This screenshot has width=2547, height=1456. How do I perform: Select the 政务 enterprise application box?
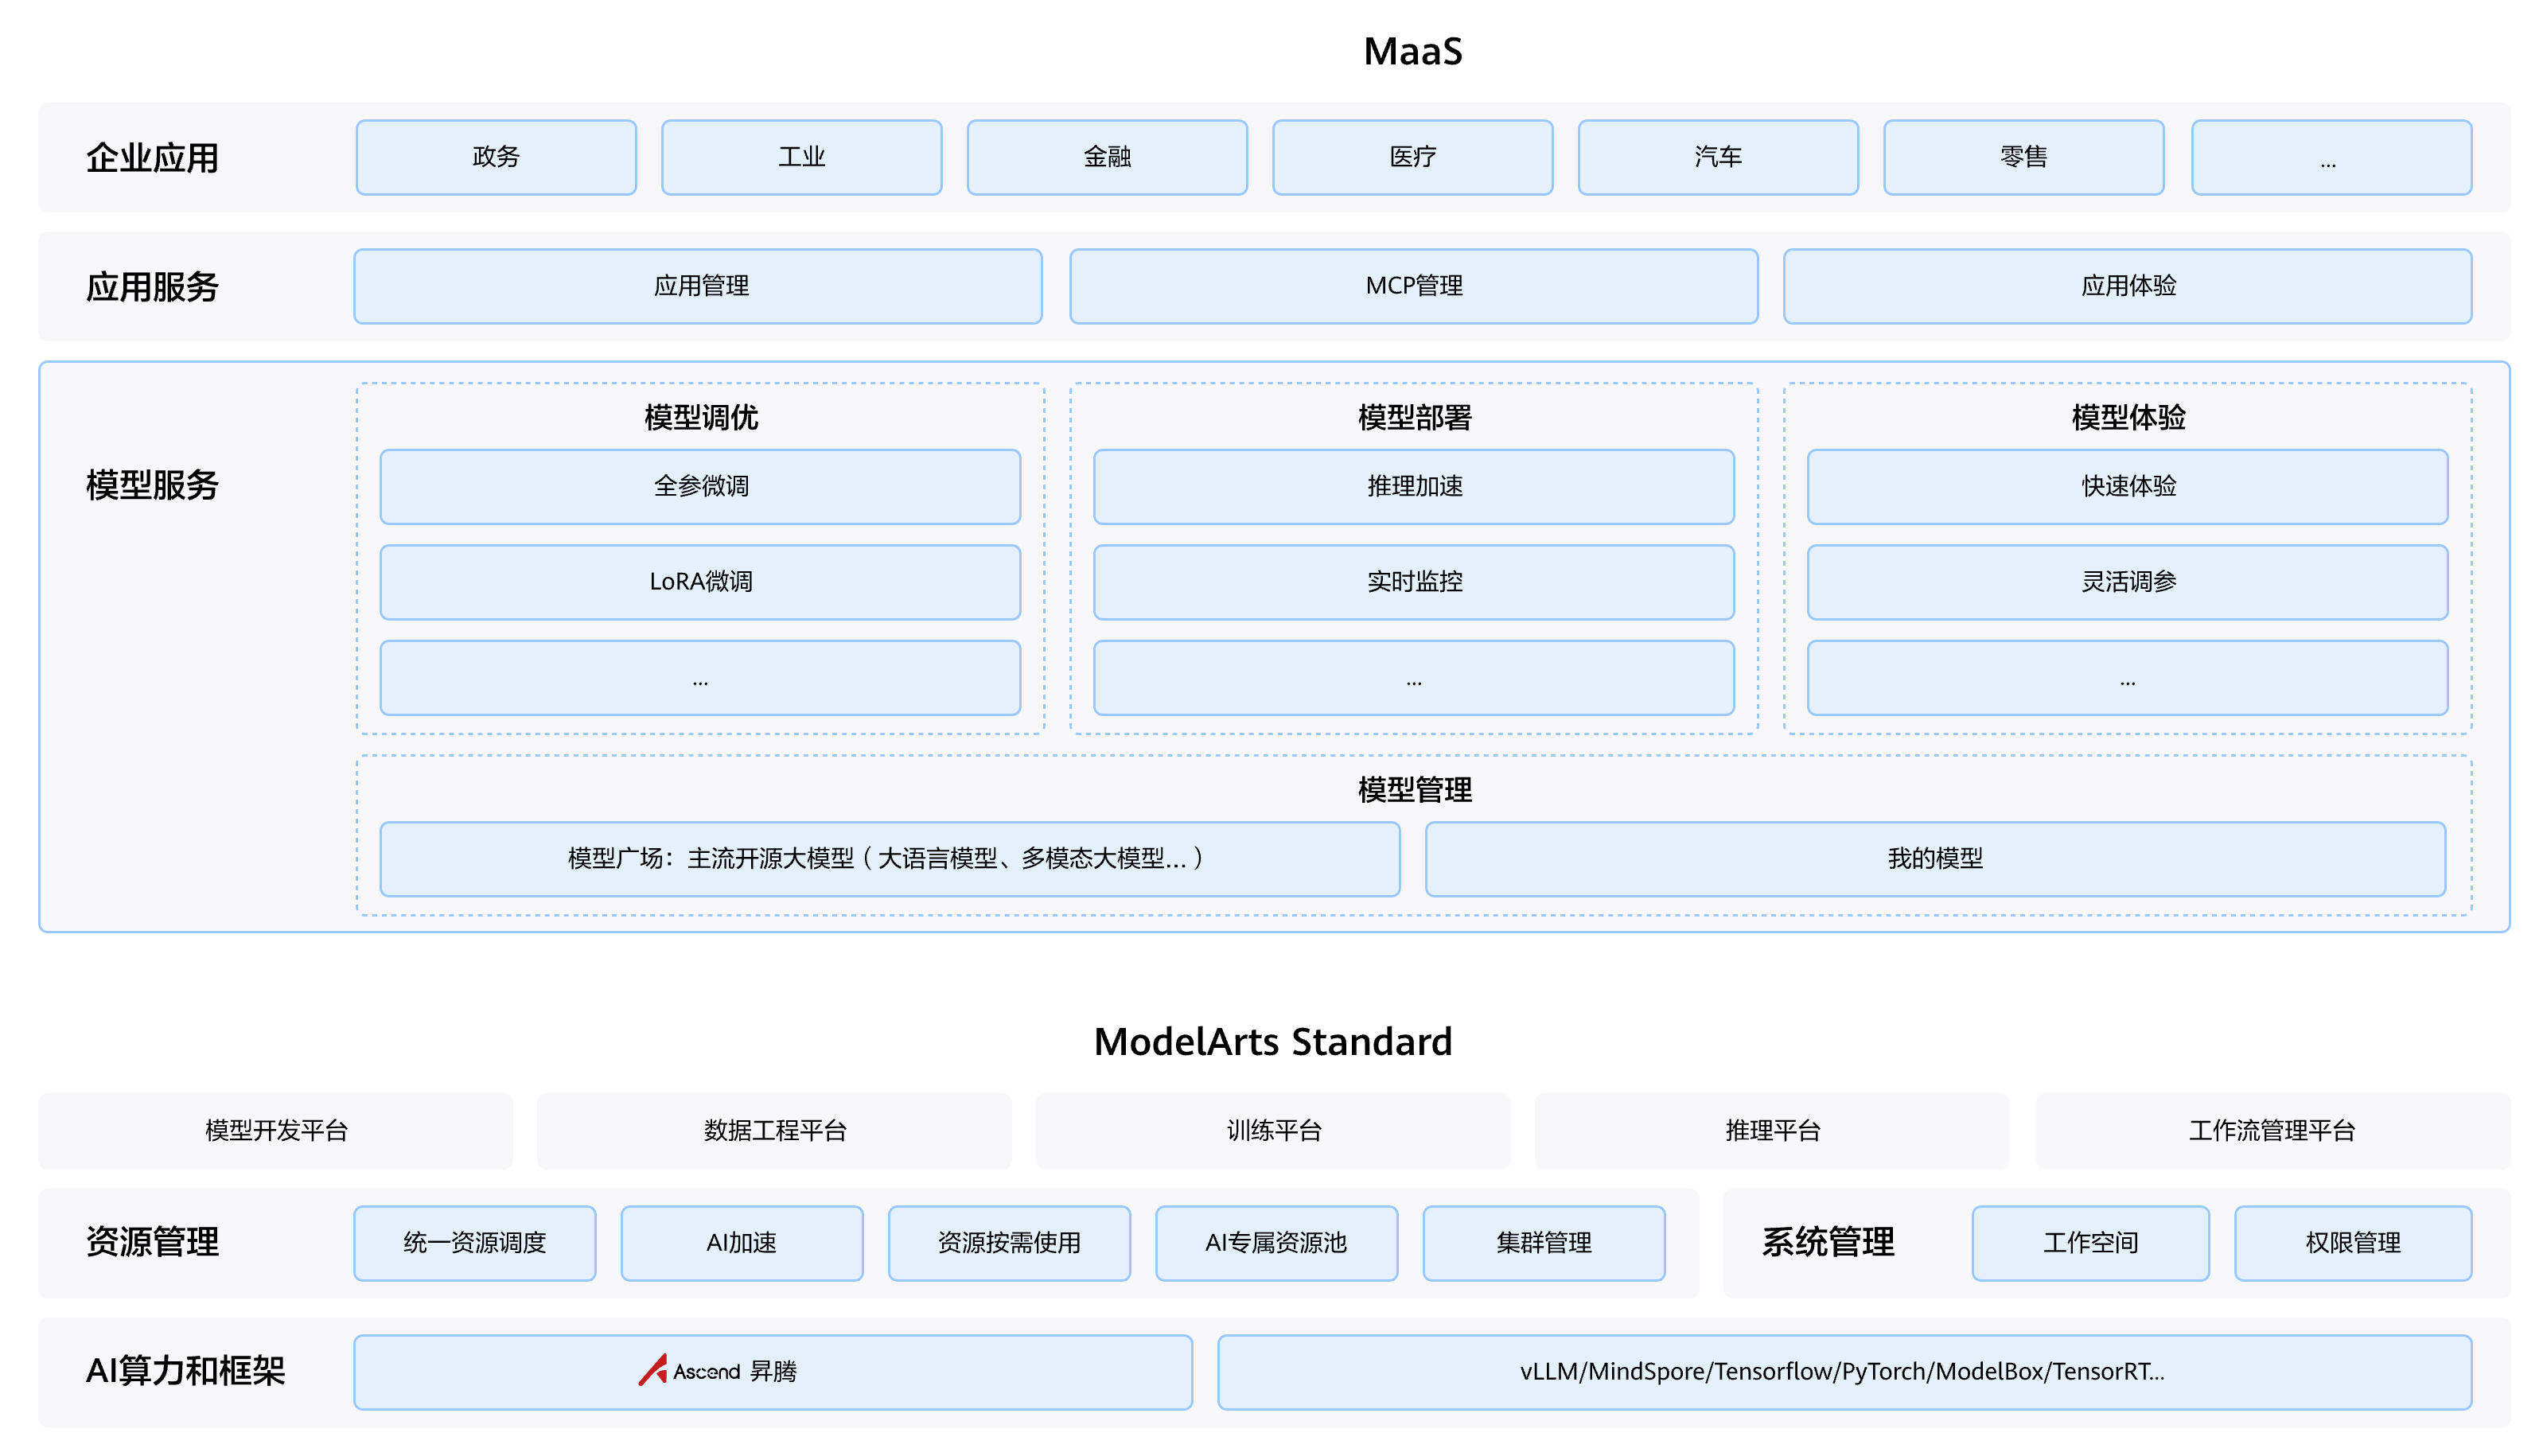(x=496, y=157)
